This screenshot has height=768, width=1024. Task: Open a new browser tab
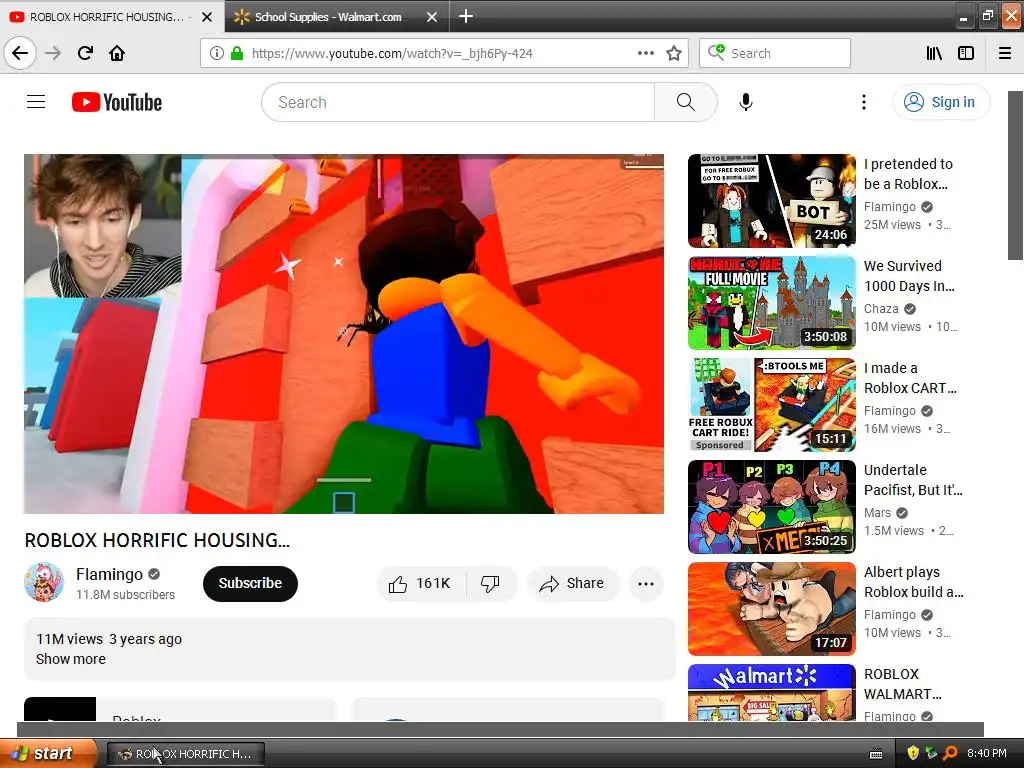click(466, 16)
